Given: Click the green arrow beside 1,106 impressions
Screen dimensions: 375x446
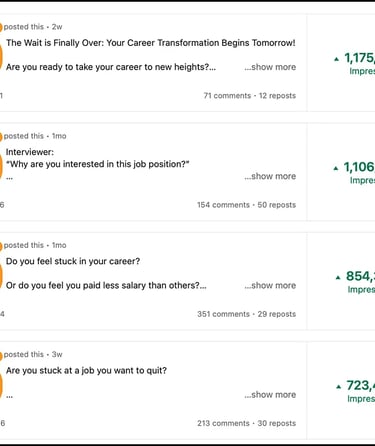Looking at the screenshot, I should pos(336,168).
